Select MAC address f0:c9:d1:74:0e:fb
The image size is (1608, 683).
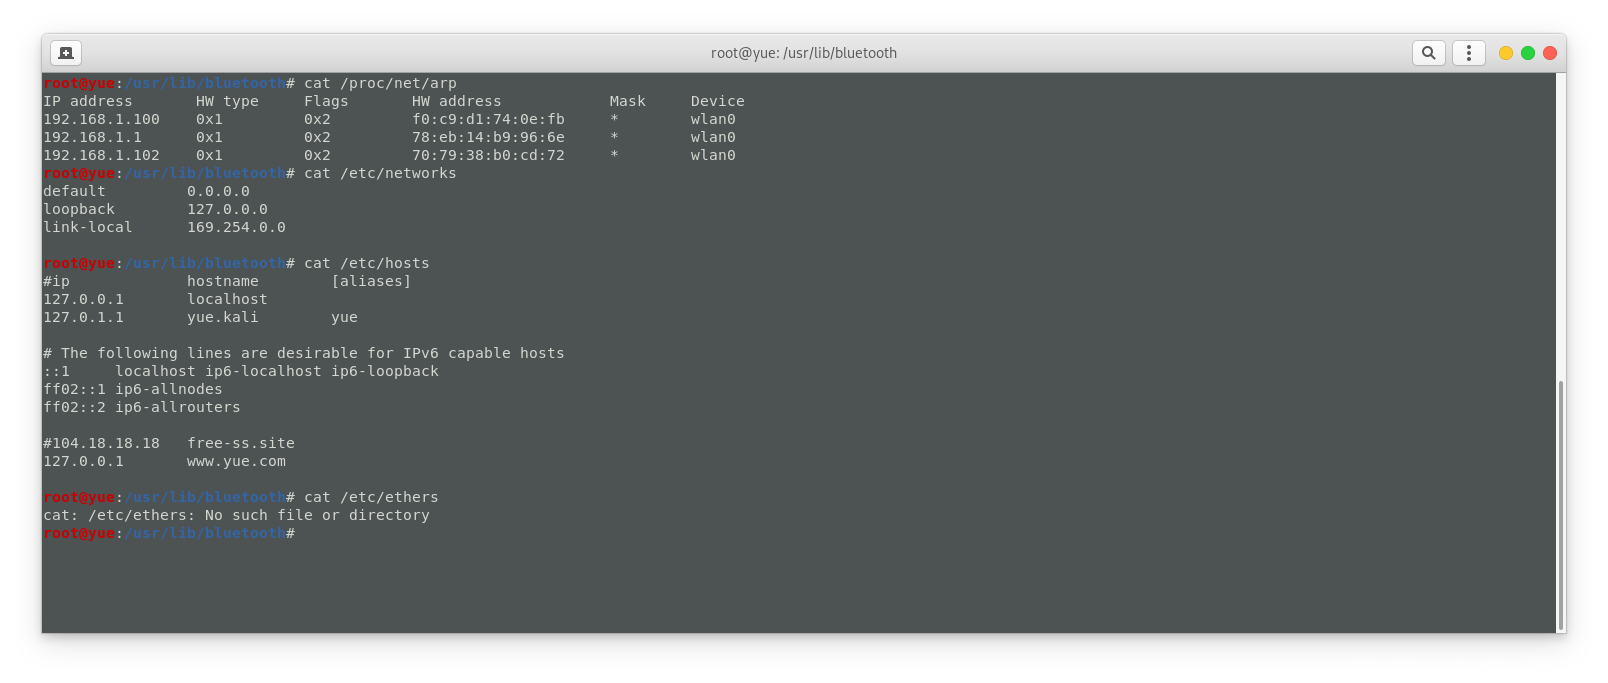click(x=488, y=119)
